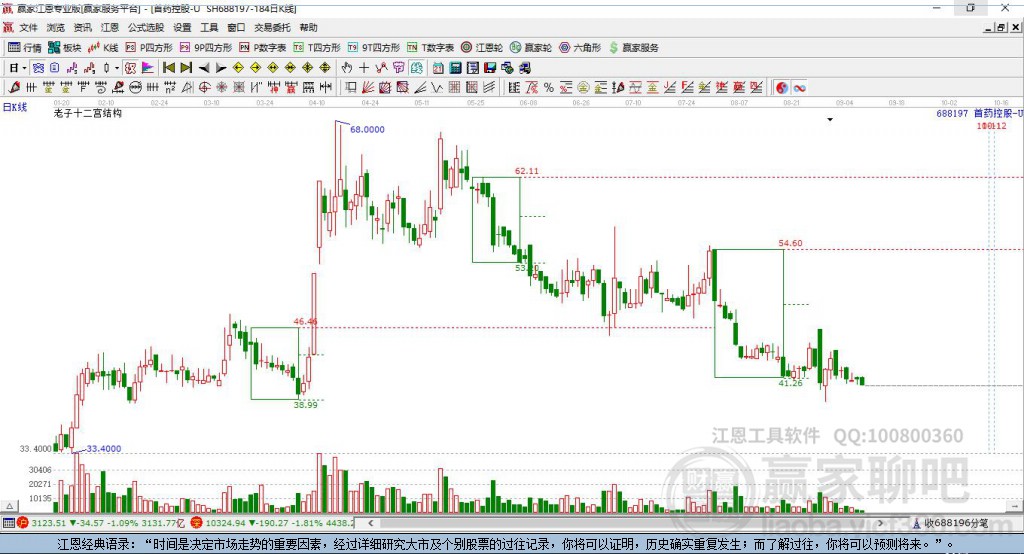Open the 交易委托 menu
The image size is (1024, 554).
272,27
